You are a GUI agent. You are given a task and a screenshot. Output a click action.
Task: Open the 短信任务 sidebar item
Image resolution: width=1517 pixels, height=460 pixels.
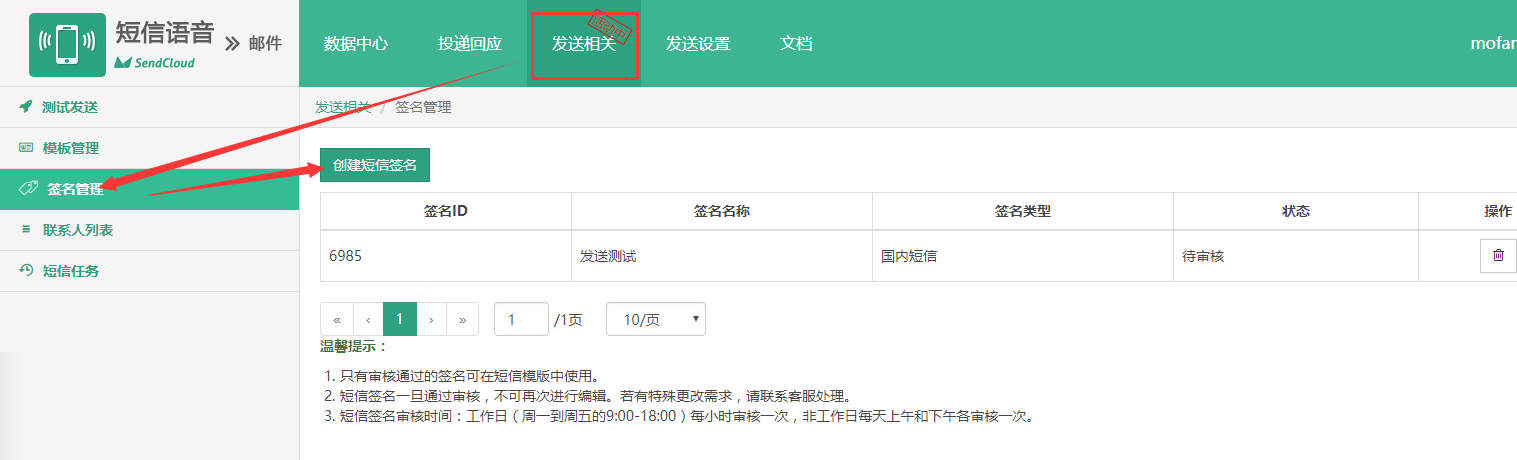point(149,271)
